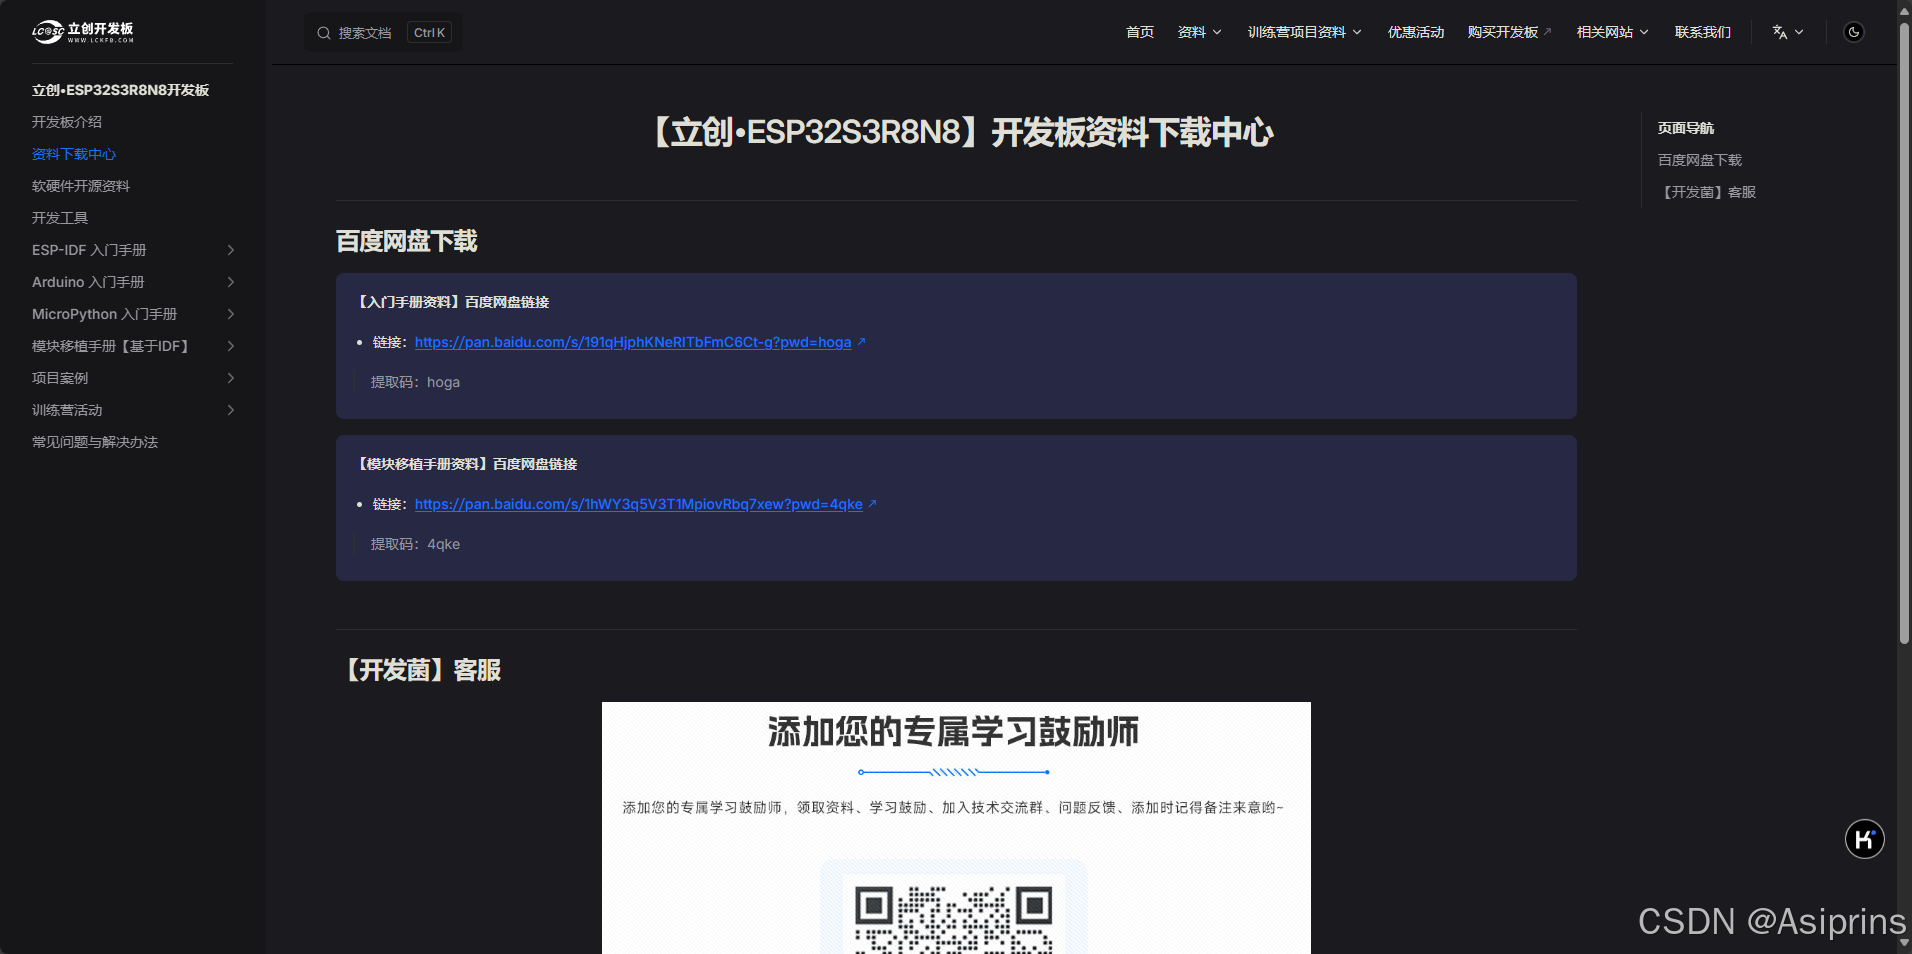
Task: Open the 联系我们 menu item
Action: coord(1703,31)
